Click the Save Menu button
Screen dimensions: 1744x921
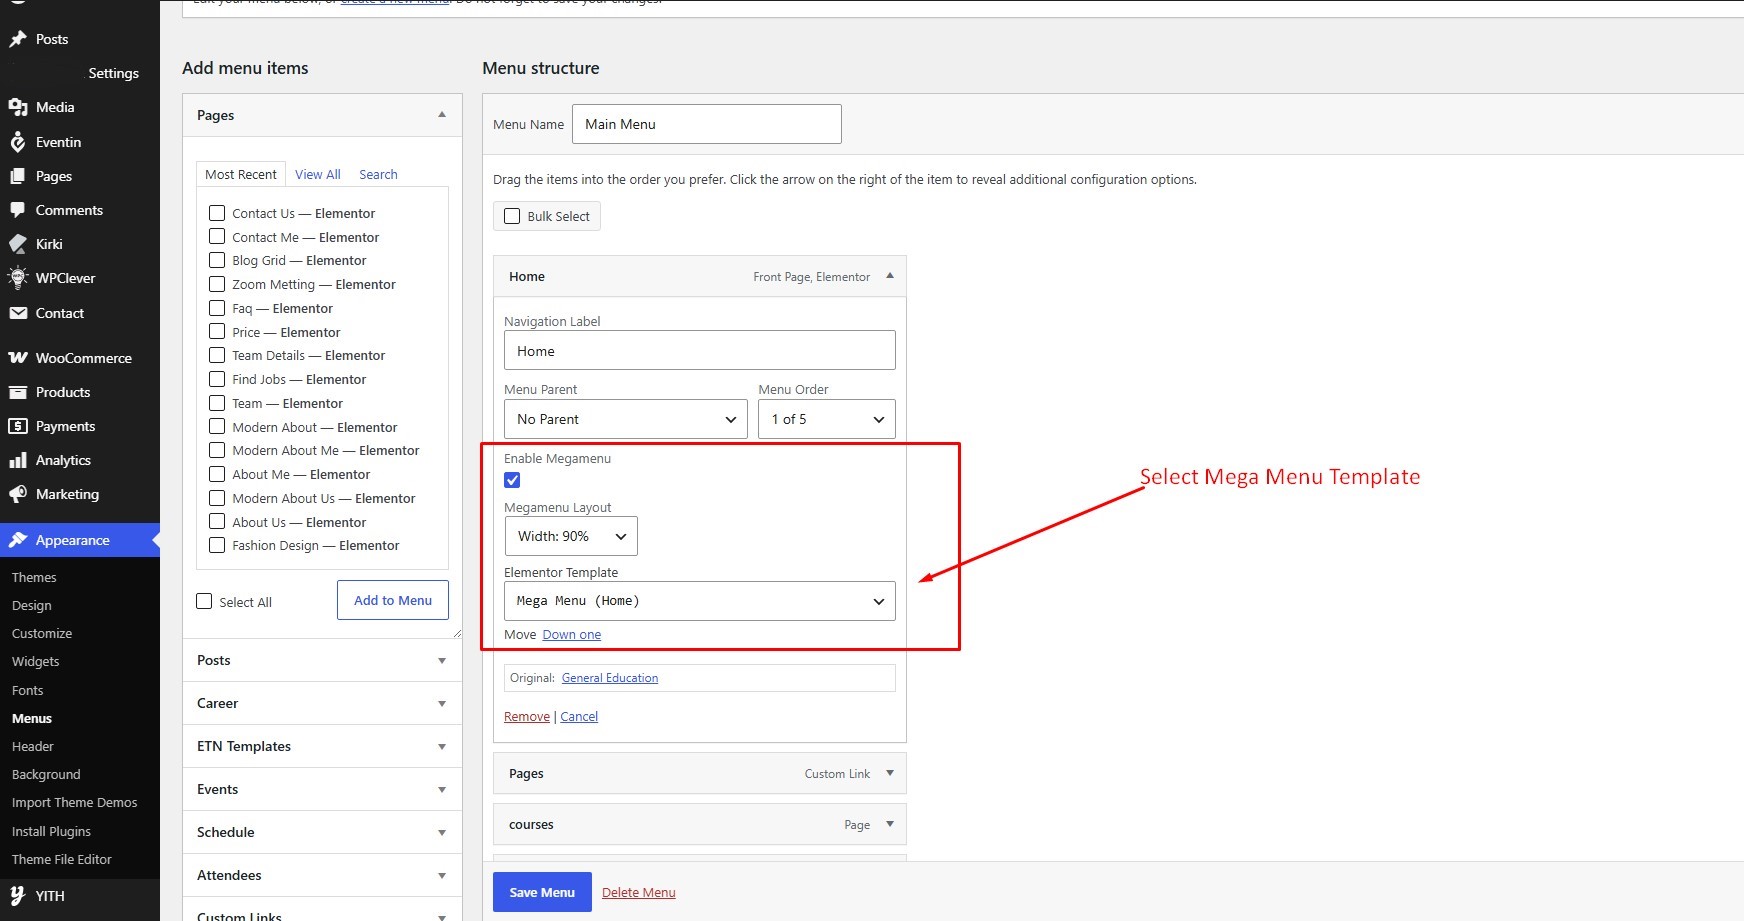tap(542, 892)
